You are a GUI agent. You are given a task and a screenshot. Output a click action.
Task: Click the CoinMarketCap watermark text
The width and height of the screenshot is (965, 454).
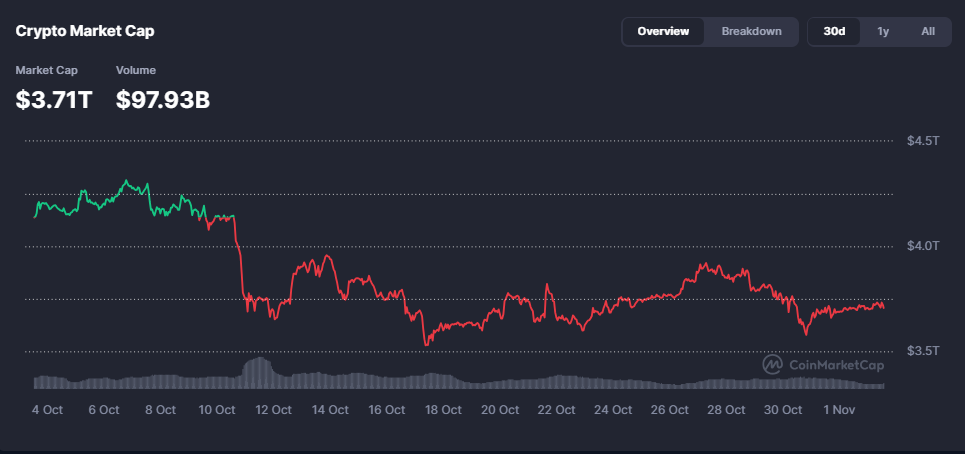click(x=829, y=365)
